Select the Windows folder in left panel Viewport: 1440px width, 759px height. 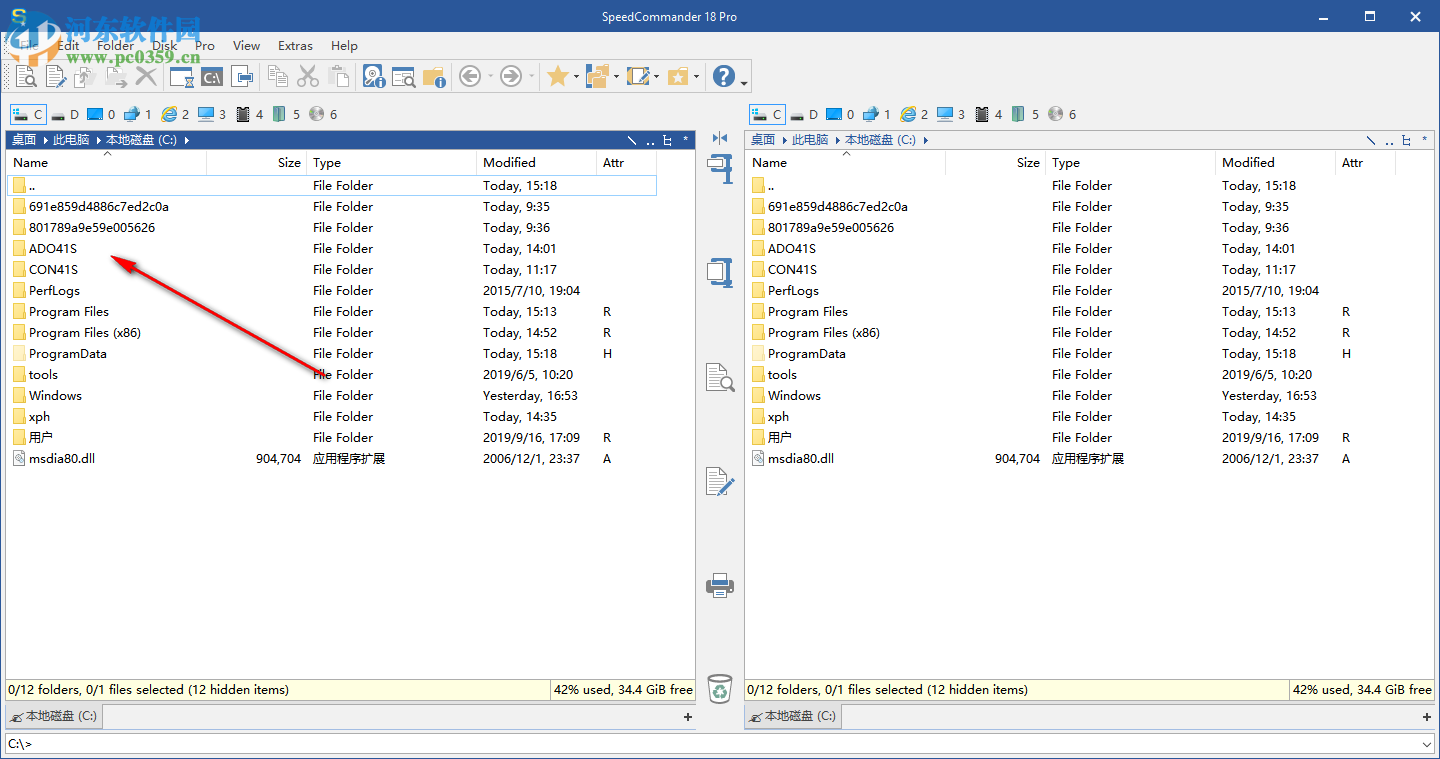pos(55,396)
